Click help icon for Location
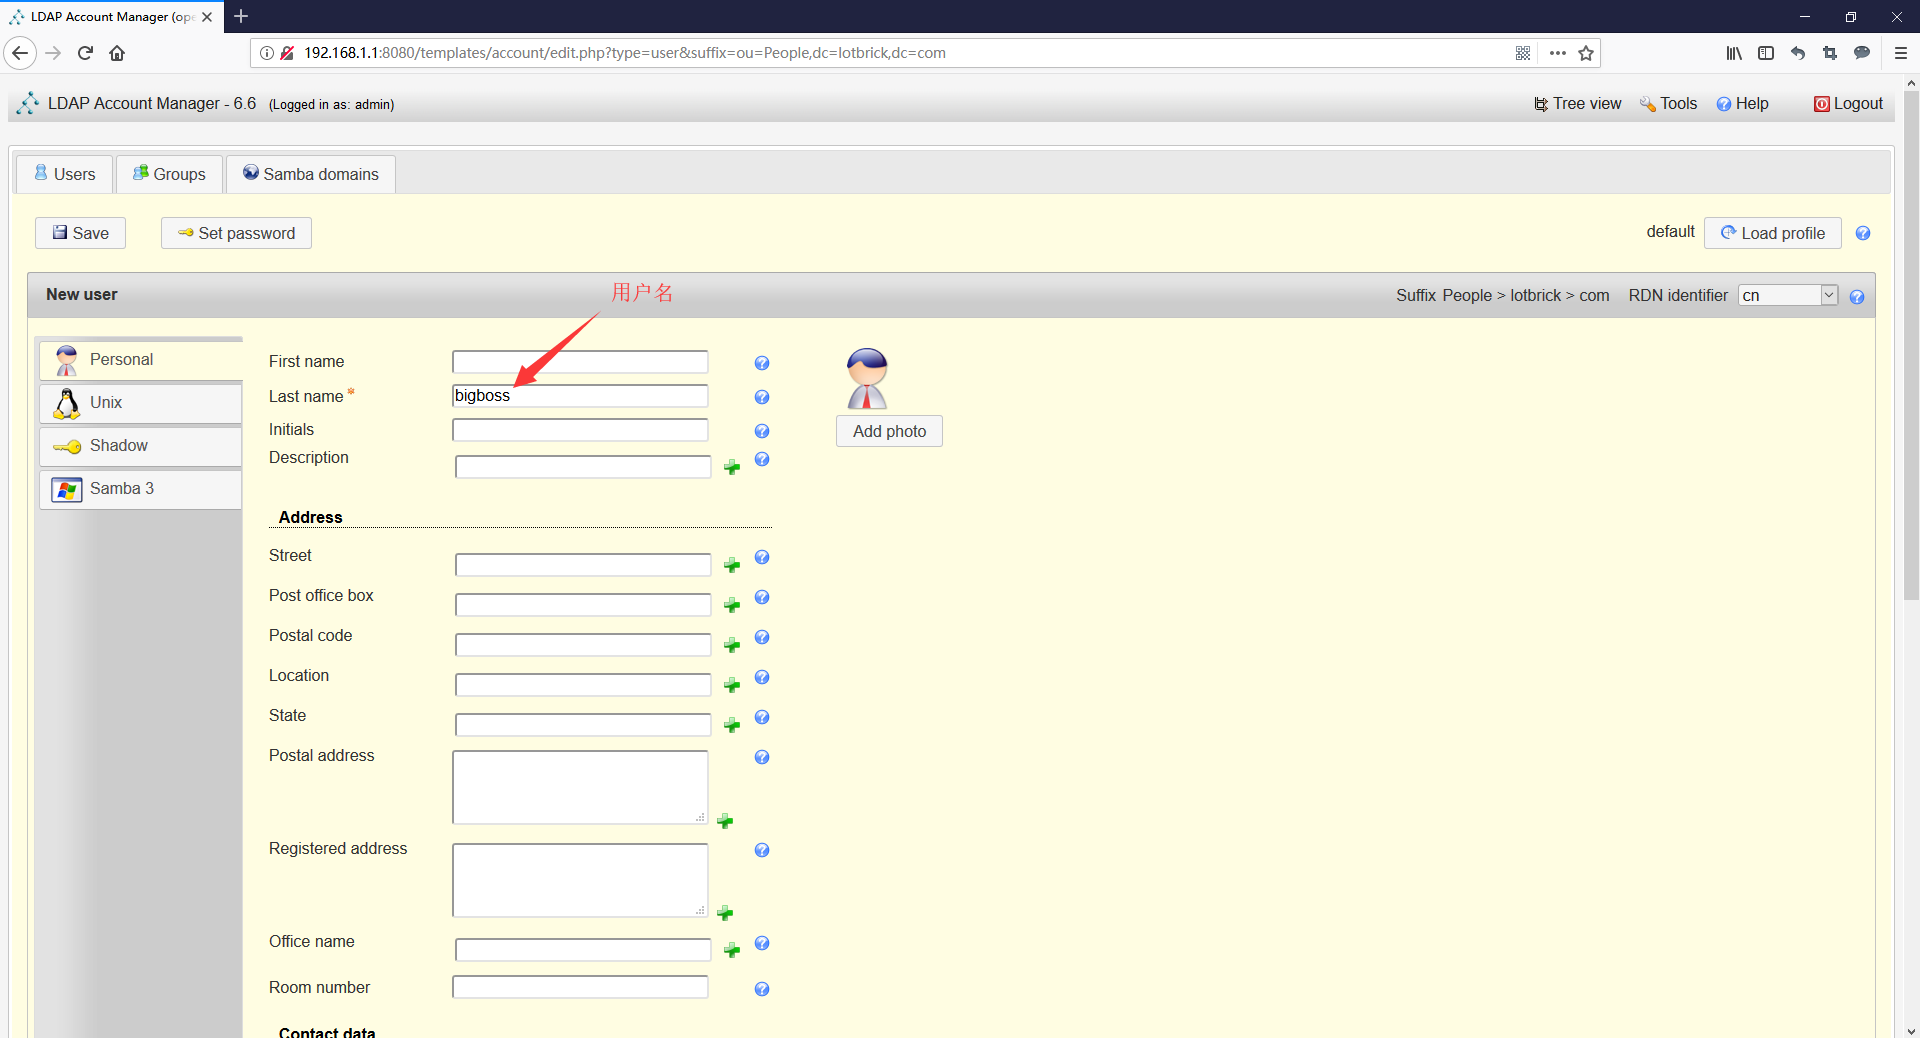This screenshot has height=1038, width=1920. (762, 677)
